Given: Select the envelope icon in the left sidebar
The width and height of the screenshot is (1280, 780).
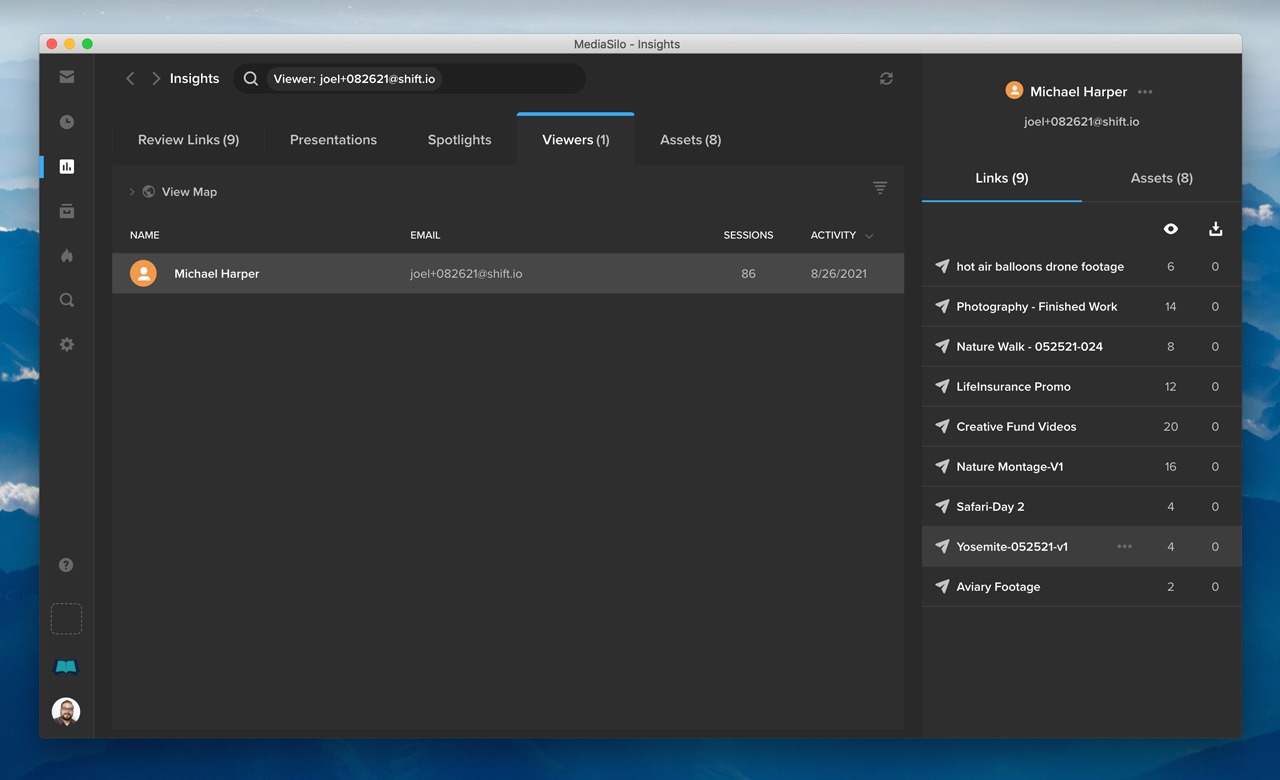Looking at the screenshot, I should tap(66, 76).
